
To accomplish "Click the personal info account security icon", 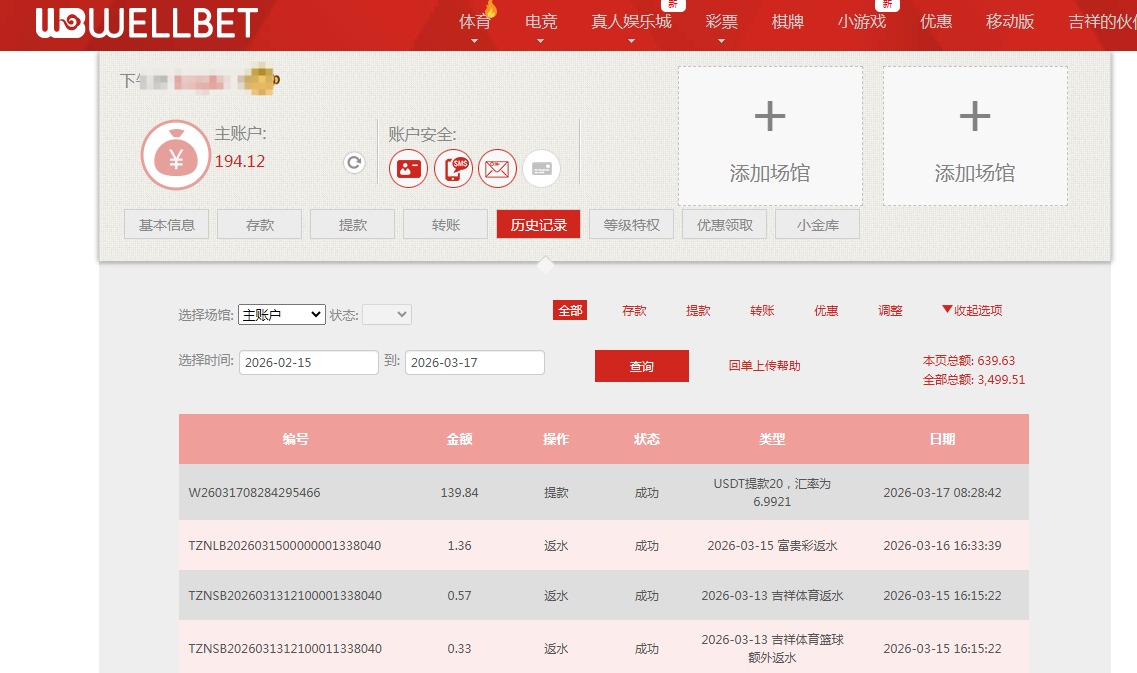I will coord(408,168).
